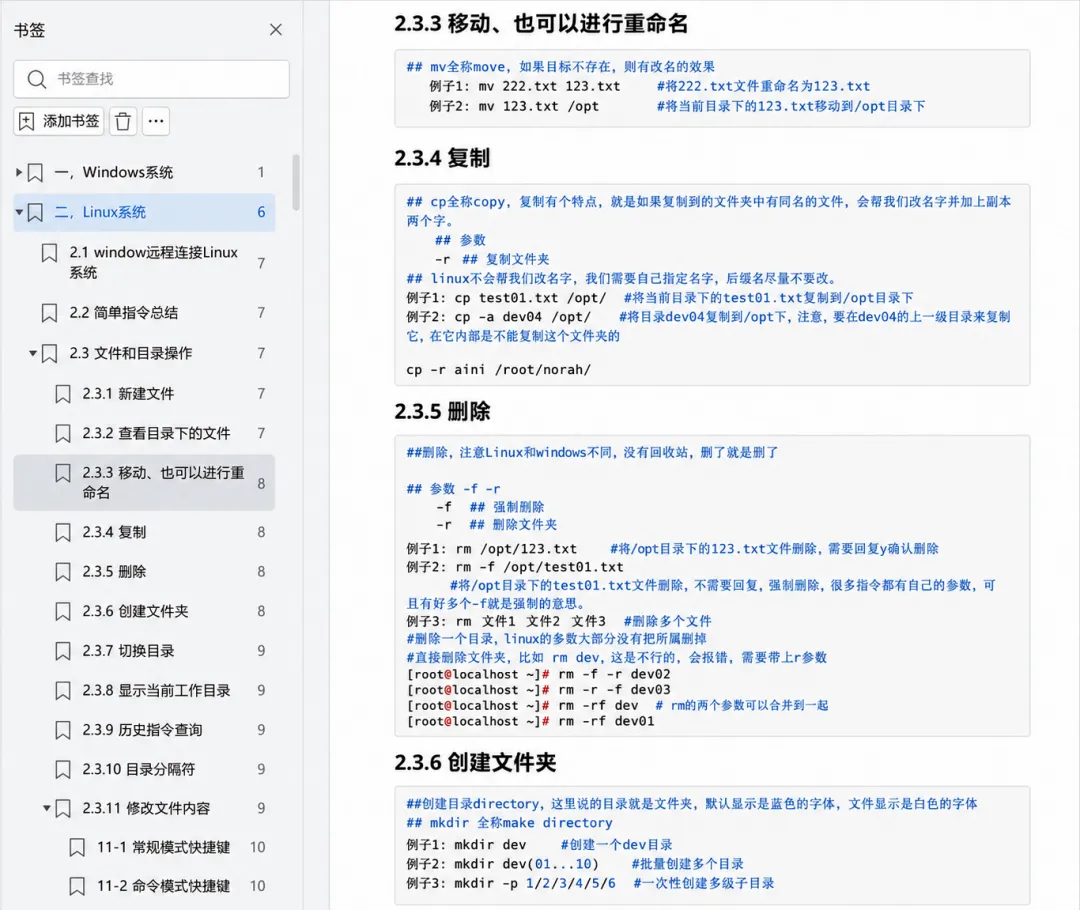Expand the 一，Windows系统 bookmark arrow
The width and height of the screenshot is (1080, 910).
point(19,172)
